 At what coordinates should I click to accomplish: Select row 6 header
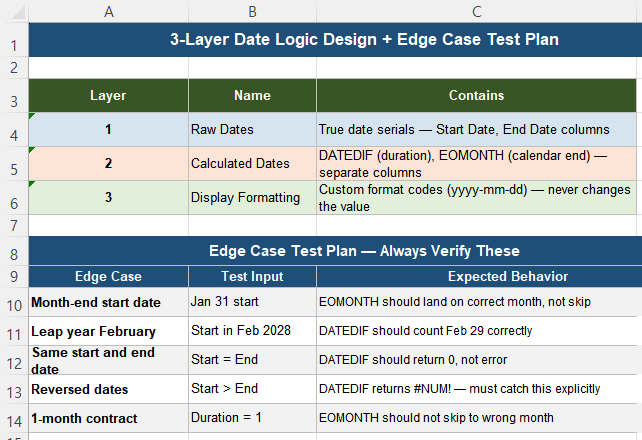[14, 198]
